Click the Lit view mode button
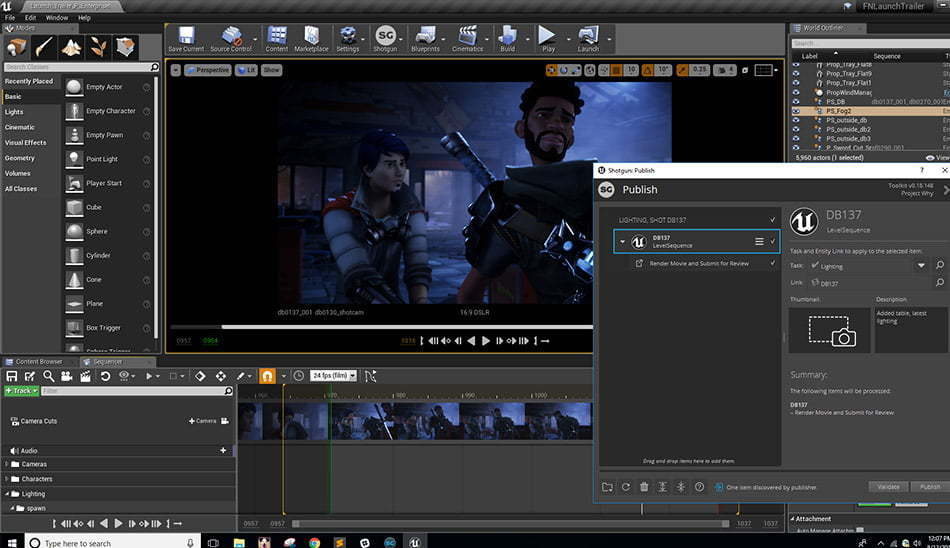 click(x=247, y=70)
